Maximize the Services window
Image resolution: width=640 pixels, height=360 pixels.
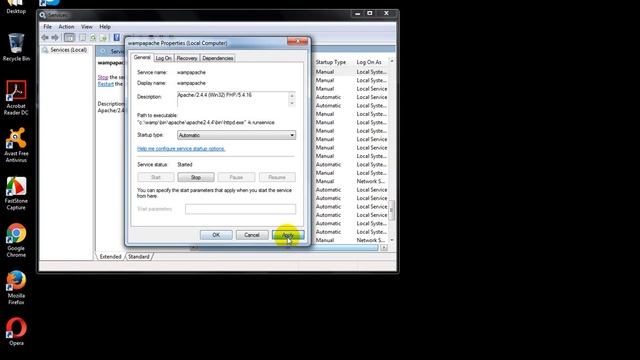coord(369,13)
